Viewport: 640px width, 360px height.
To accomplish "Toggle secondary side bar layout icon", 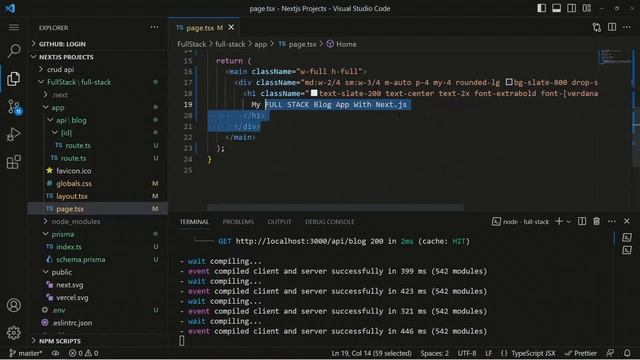I will [x=571, y=8].
